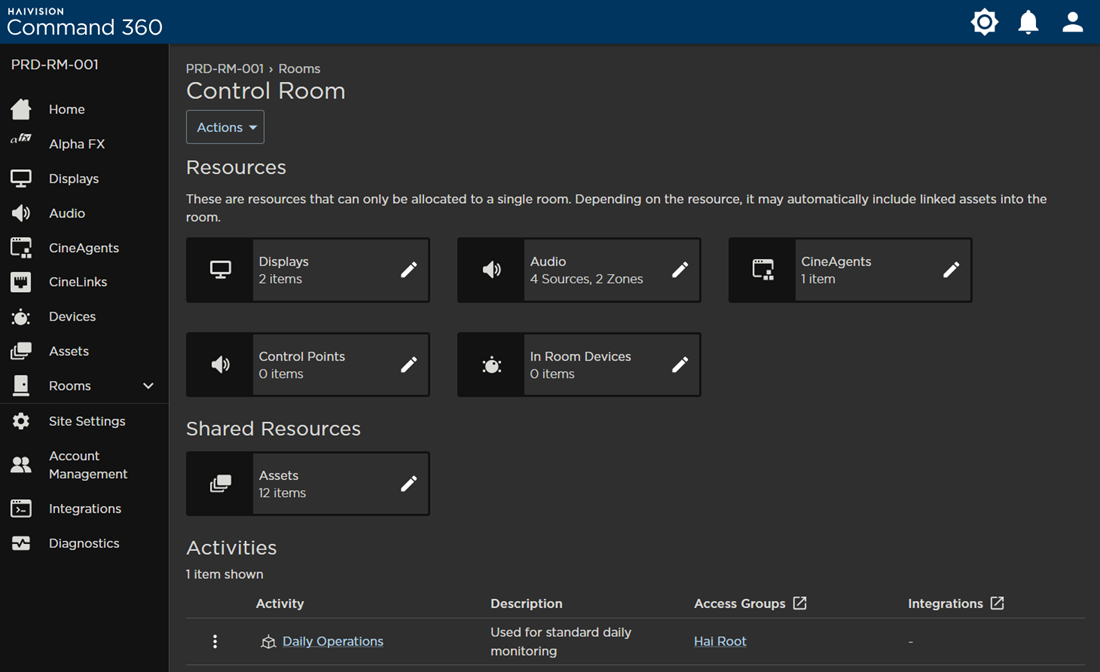The height and width of the screenshot is (672, 1100).
Task: Open the CineAgents 1 item card
Action: pos(850,270)
